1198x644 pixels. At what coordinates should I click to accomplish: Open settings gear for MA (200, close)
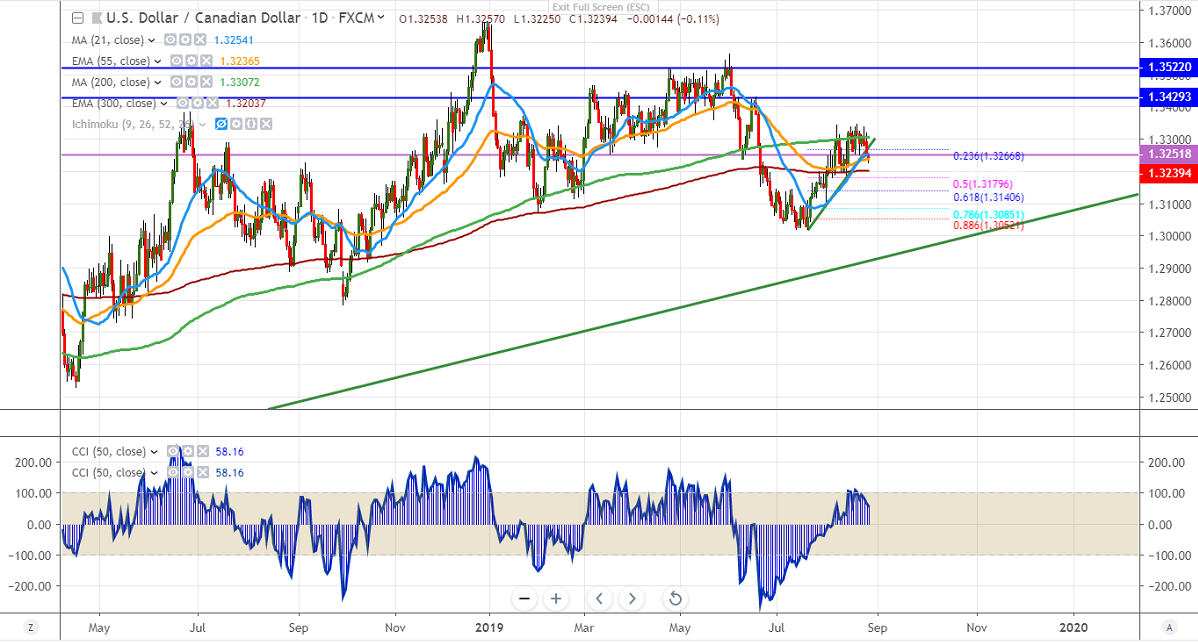(x=190, y=82)
